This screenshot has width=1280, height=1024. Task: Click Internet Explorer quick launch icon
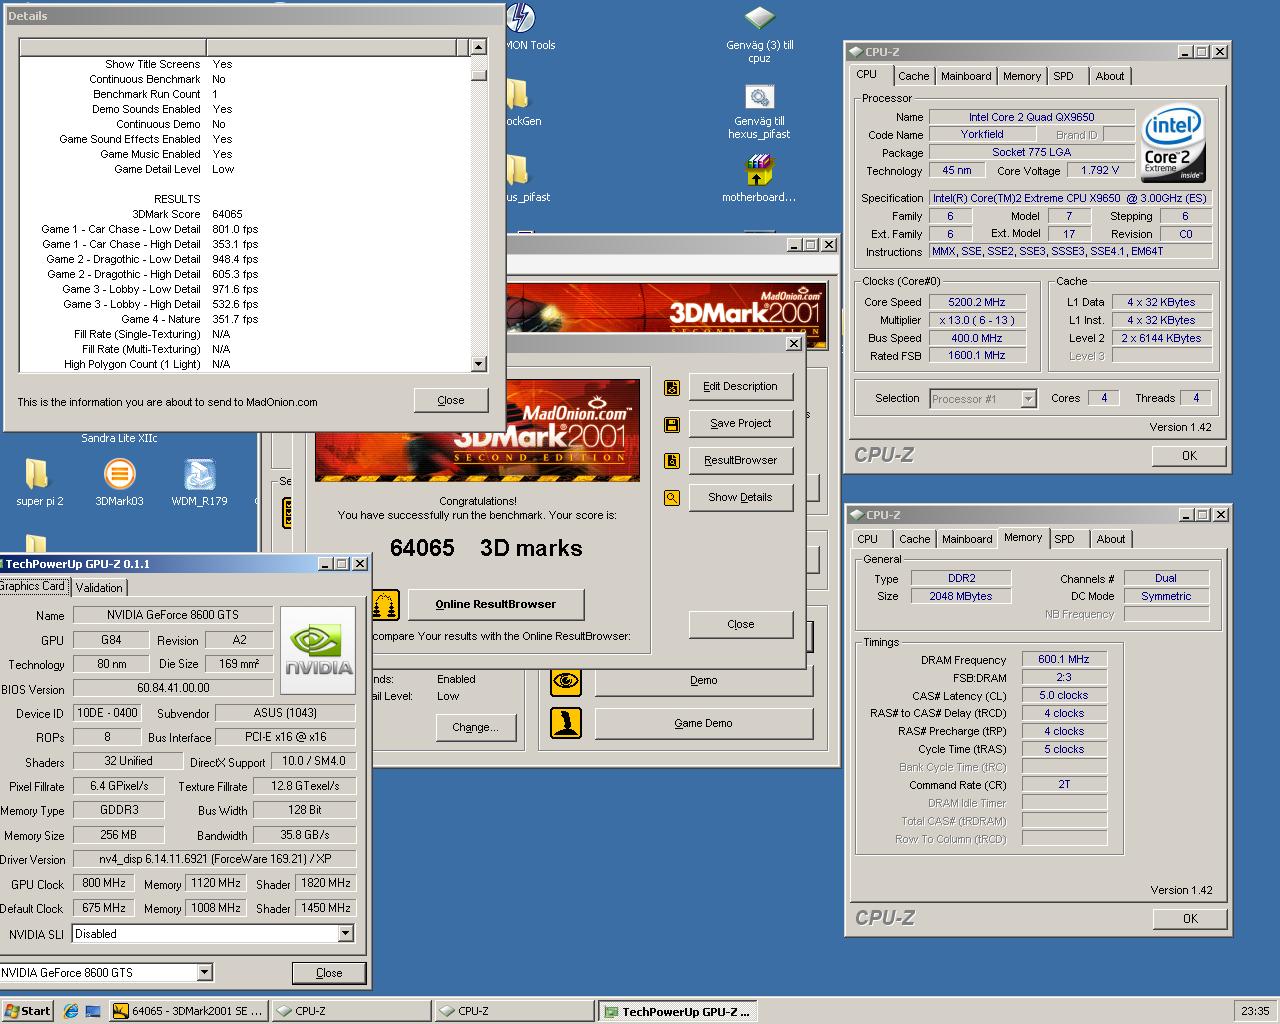[x=71, y=1011]
